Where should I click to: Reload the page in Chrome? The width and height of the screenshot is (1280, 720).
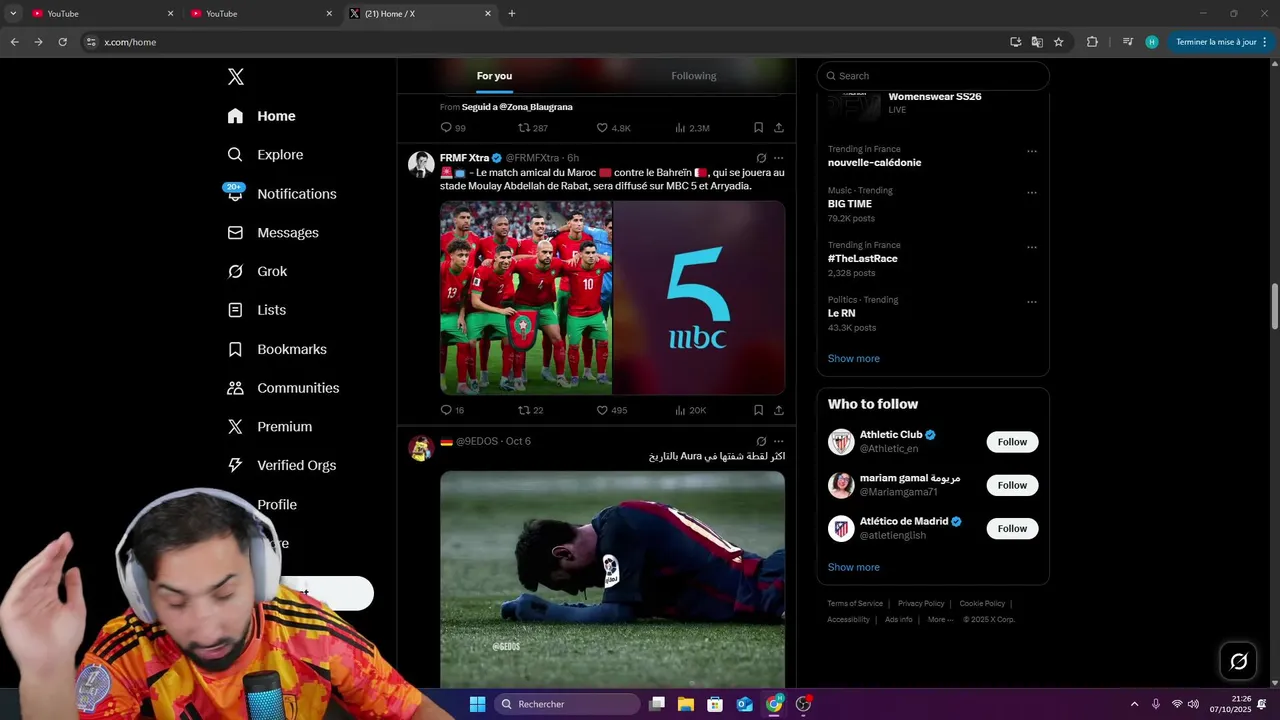pos(62,42)
